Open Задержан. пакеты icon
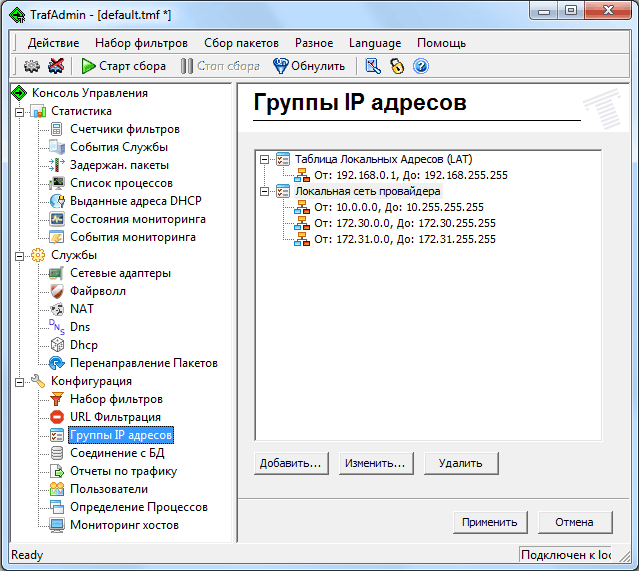This screenshot has width=639, height=571. point(57,165)
